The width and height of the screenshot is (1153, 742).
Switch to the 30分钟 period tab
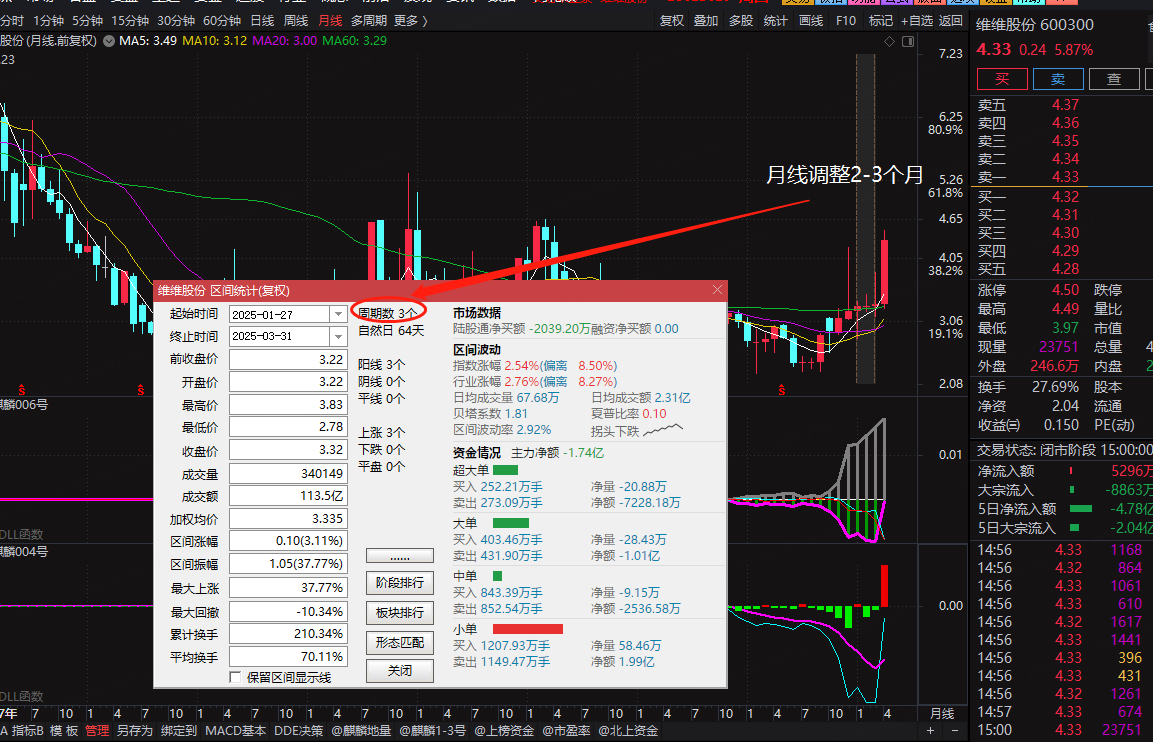pos(176,21)
